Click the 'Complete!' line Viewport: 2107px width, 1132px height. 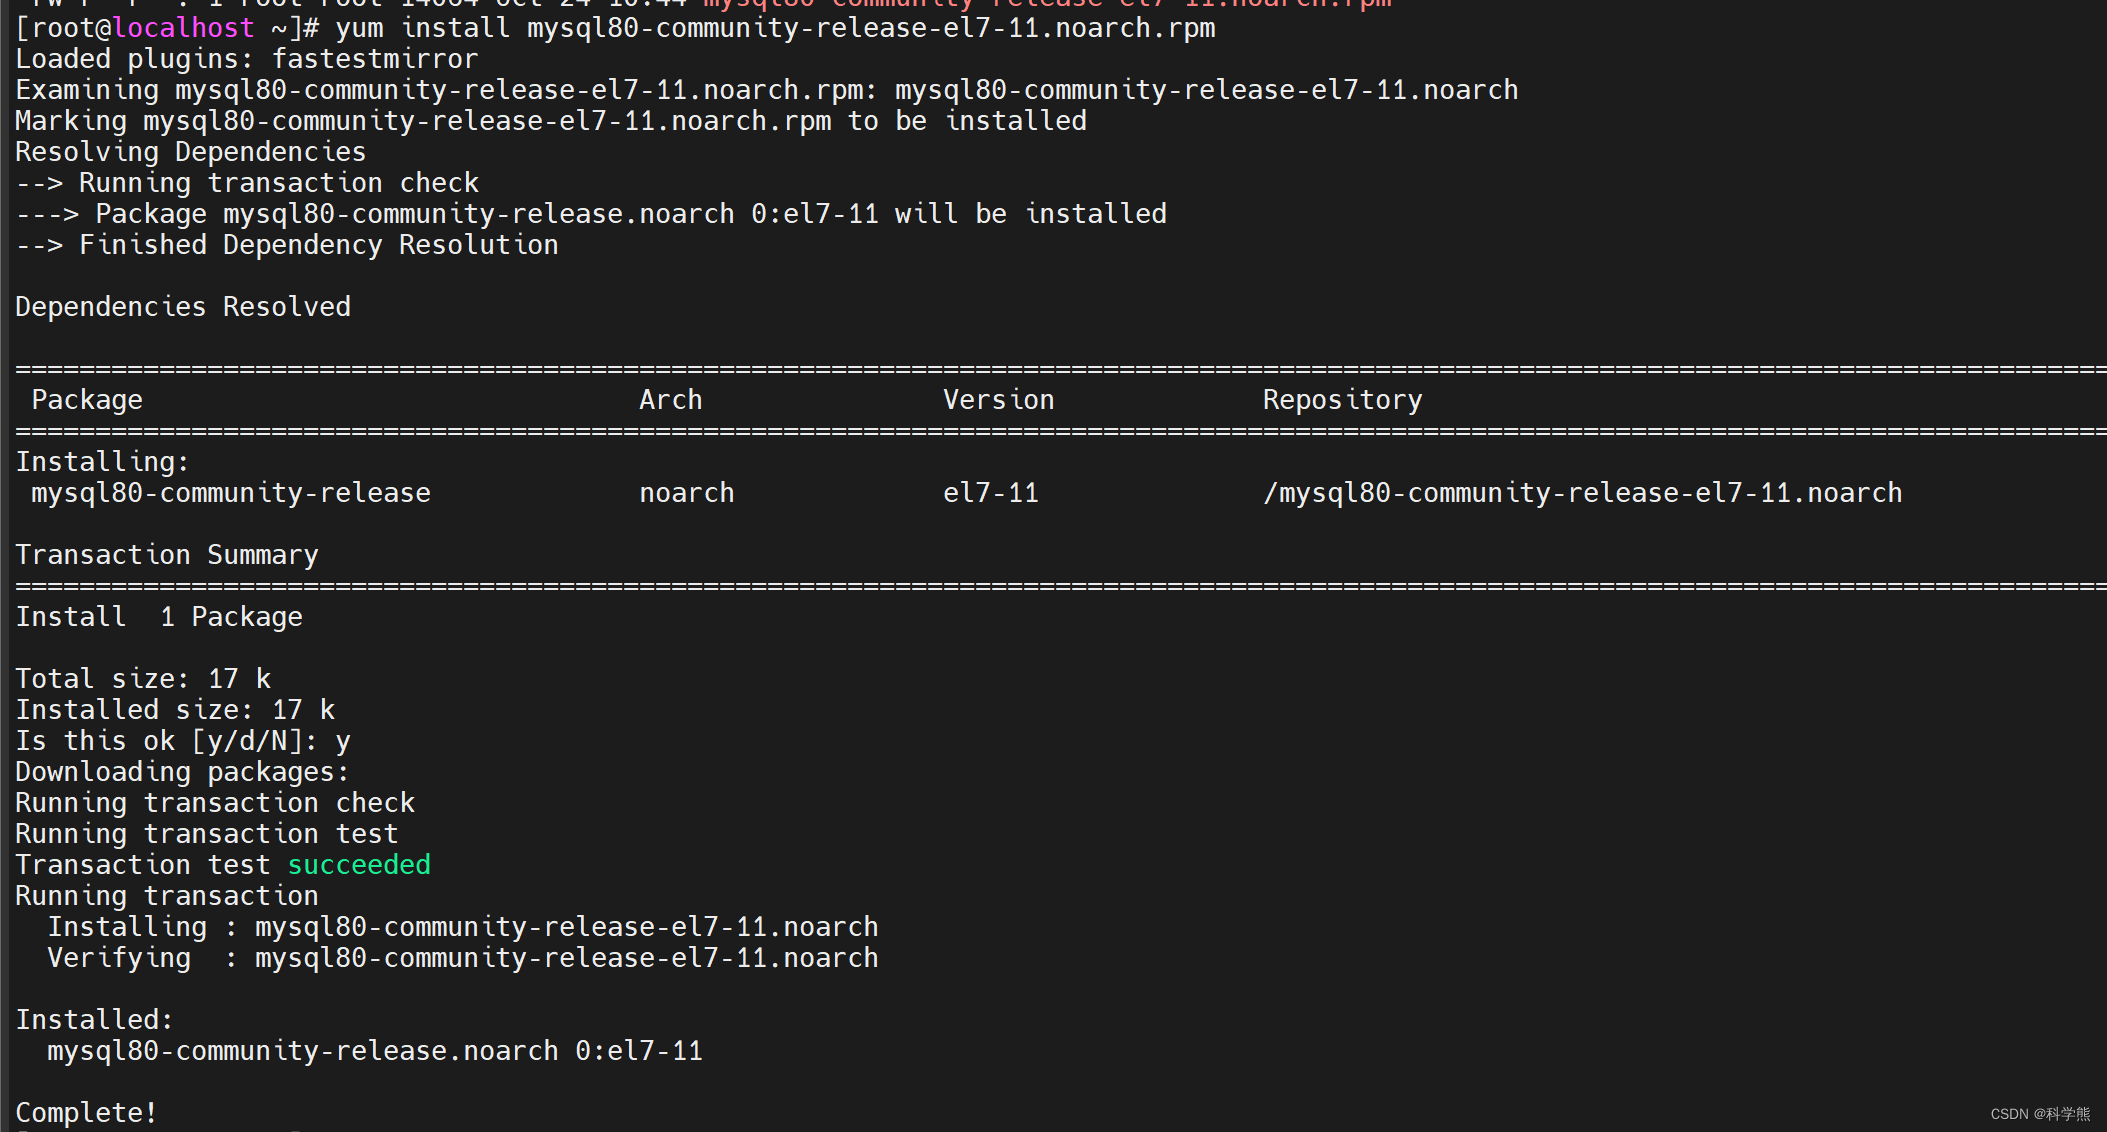(x=87, y=1113)
